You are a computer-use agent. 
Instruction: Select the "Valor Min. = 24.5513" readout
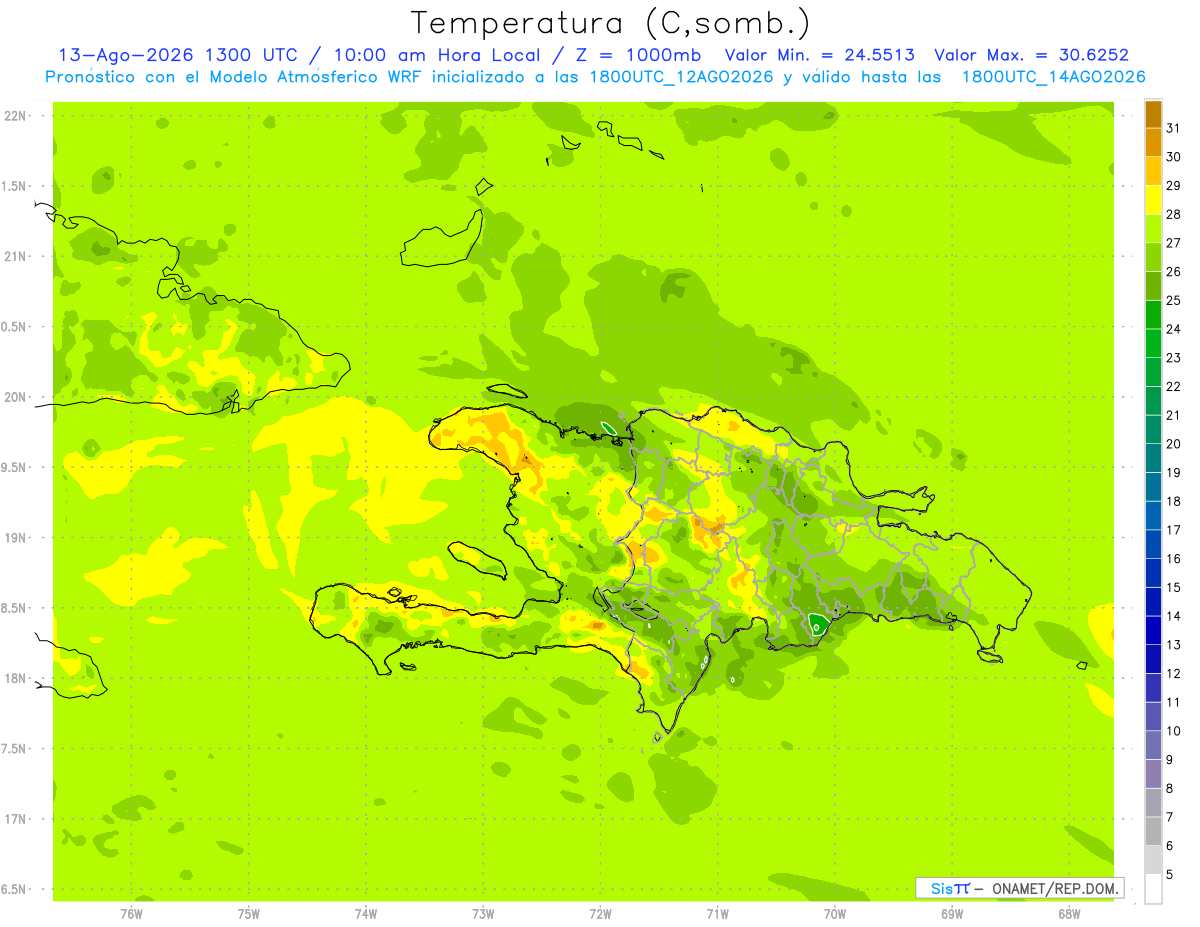tap(820, 55)
